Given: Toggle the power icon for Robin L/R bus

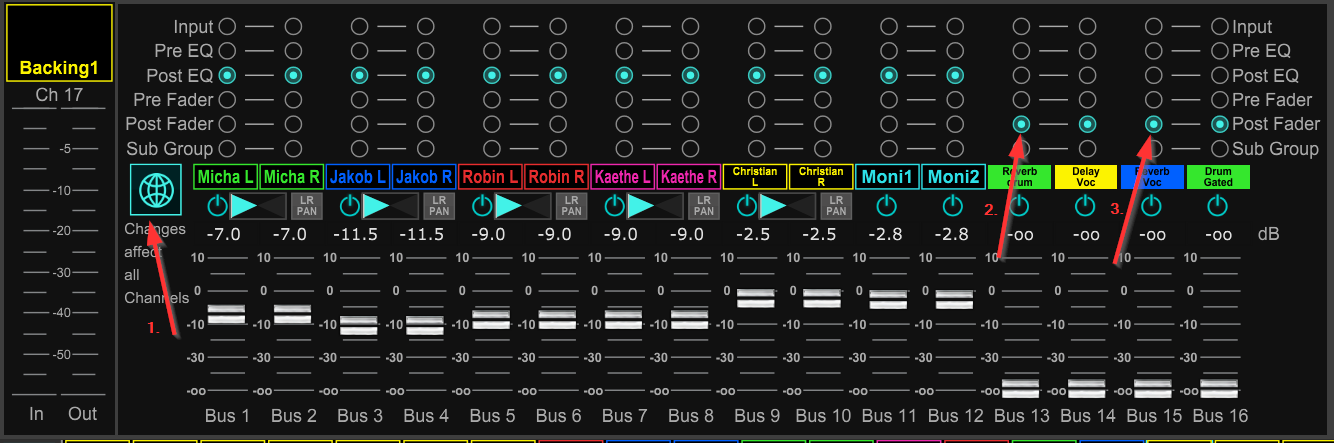Looking at the screenshot, I should click(482, 206).
